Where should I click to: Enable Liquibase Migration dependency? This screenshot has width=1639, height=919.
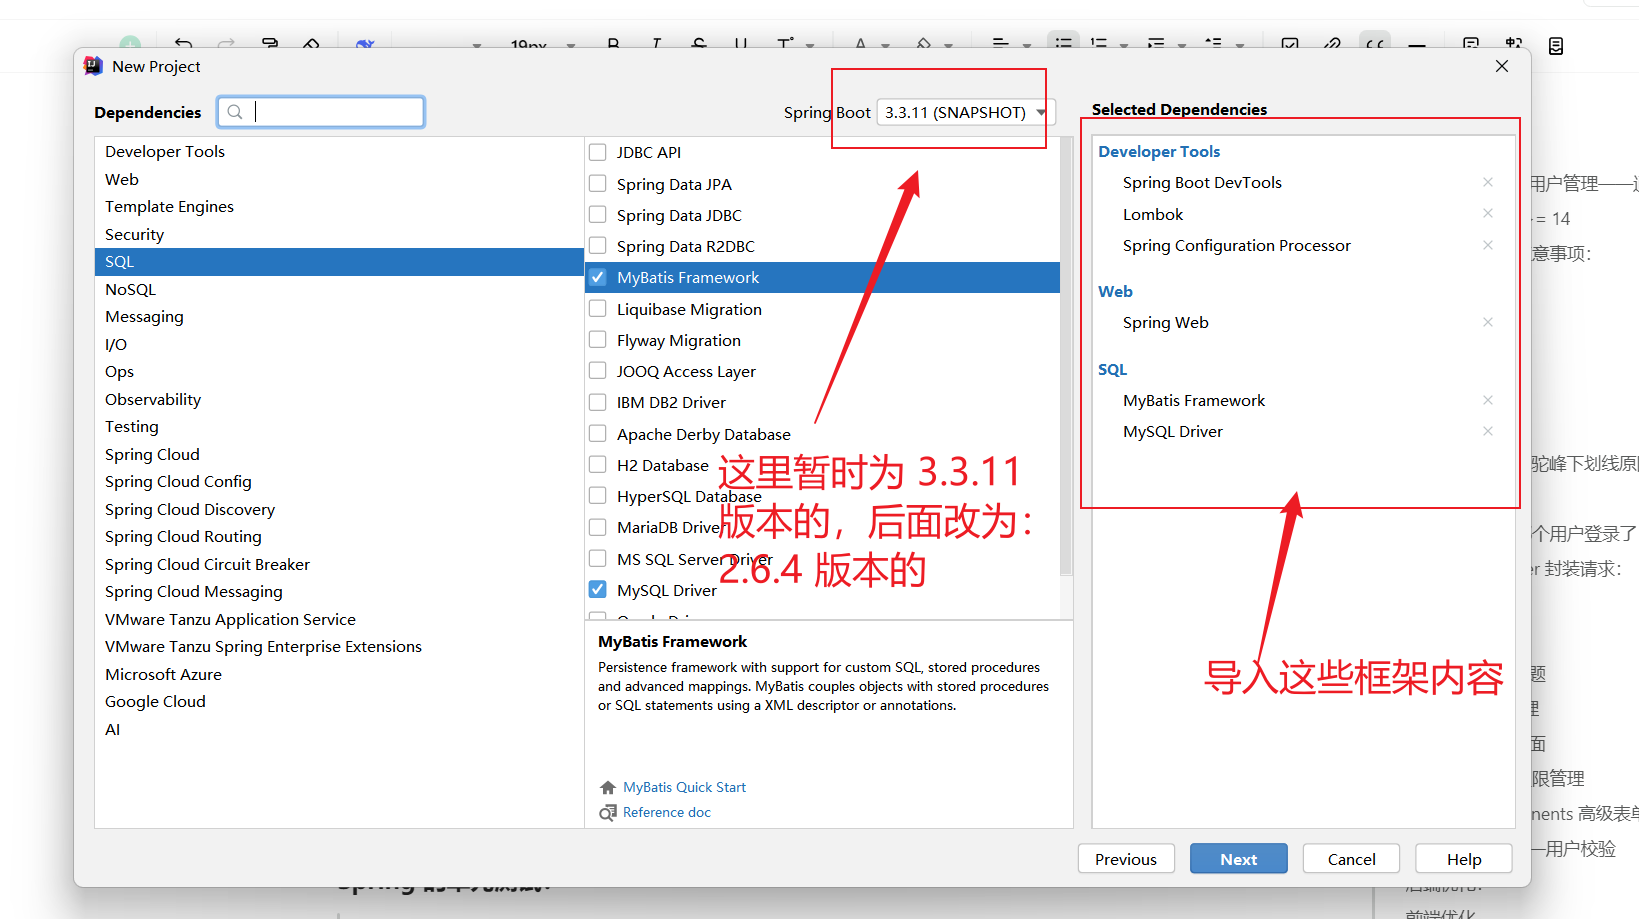click(x=598, y=309)
